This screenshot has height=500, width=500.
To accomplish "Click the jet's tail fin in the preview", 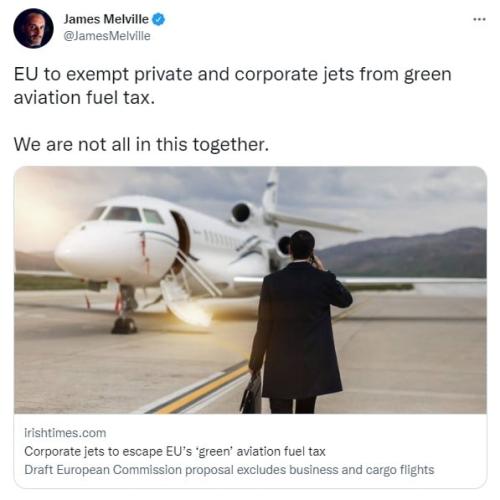I will [x=270, y=191].
